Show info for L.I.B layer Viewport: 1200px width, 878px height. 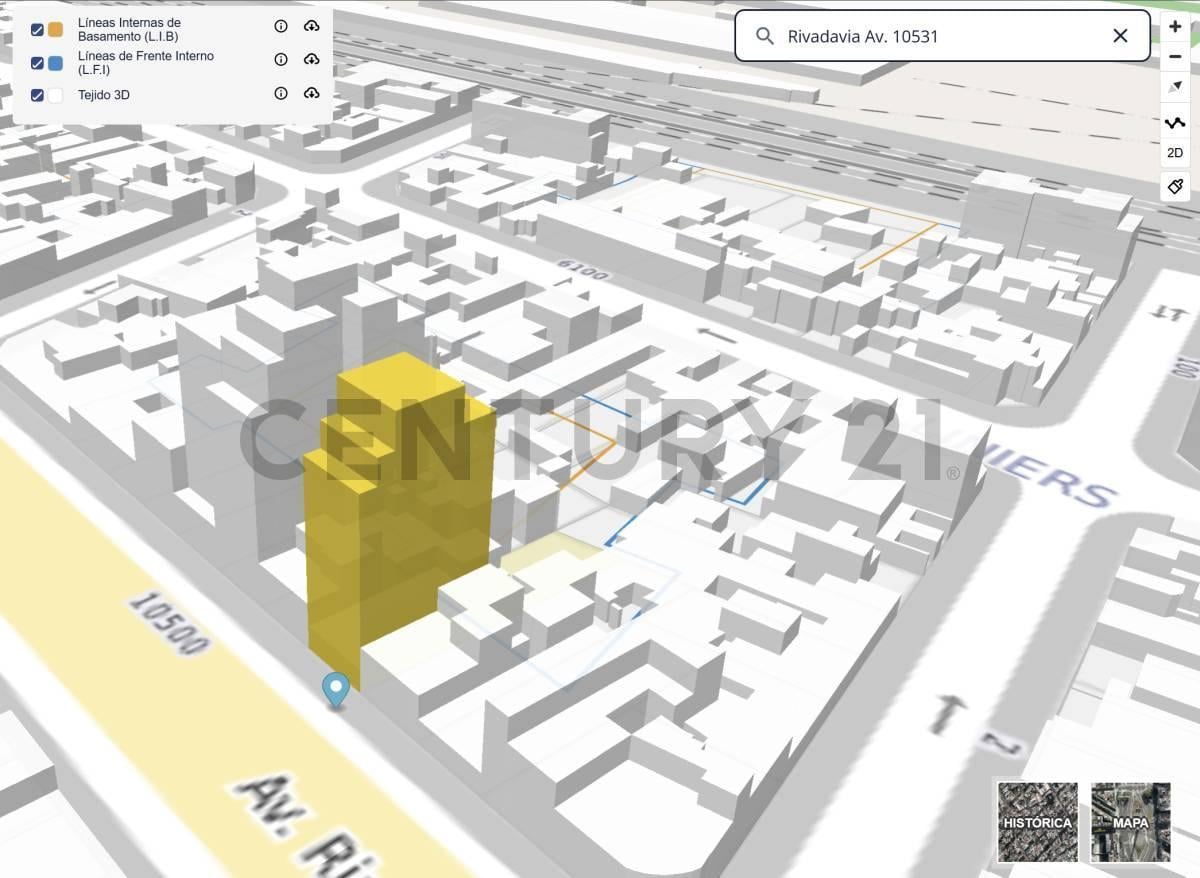point(281,26)
